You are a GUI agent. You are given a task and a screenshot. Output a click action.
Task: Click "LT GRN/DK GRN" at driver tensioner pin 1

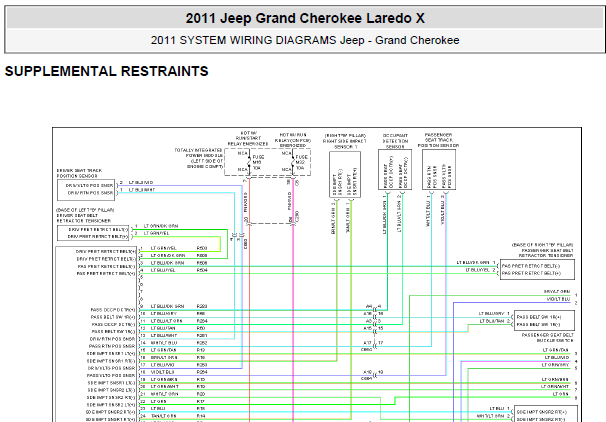[x=161, y=226]
